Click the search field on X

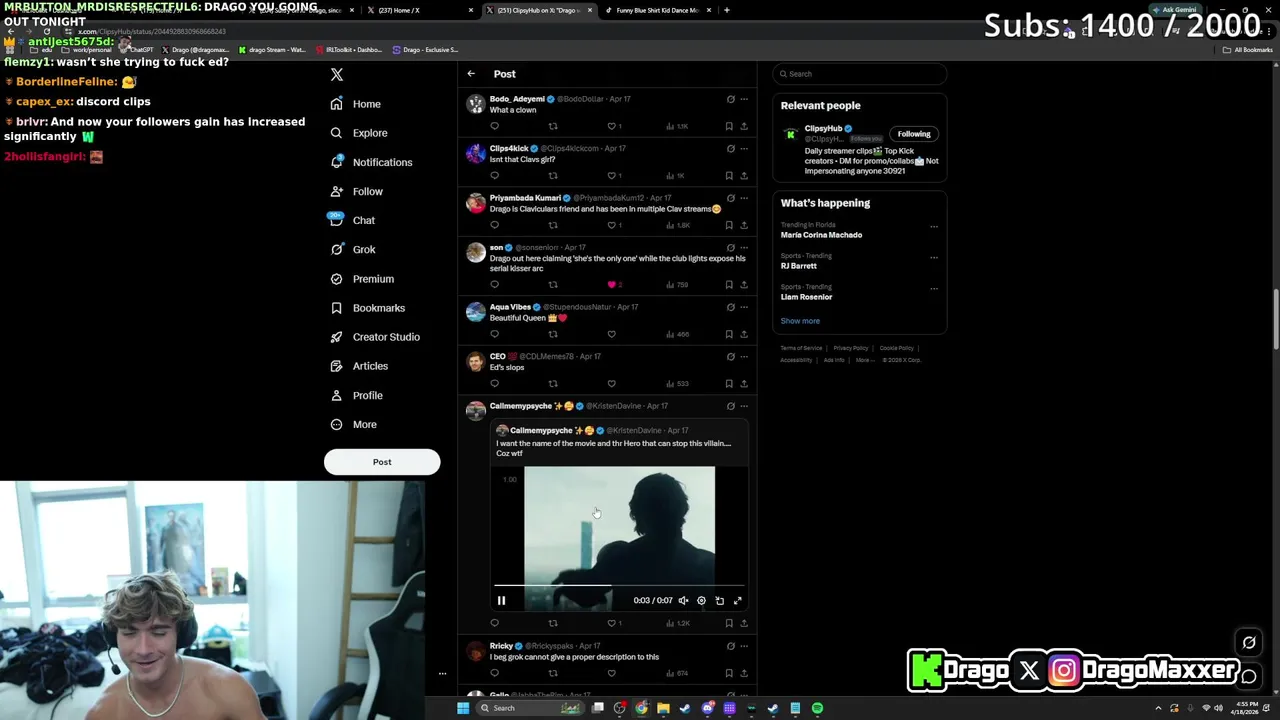[860, 74]
